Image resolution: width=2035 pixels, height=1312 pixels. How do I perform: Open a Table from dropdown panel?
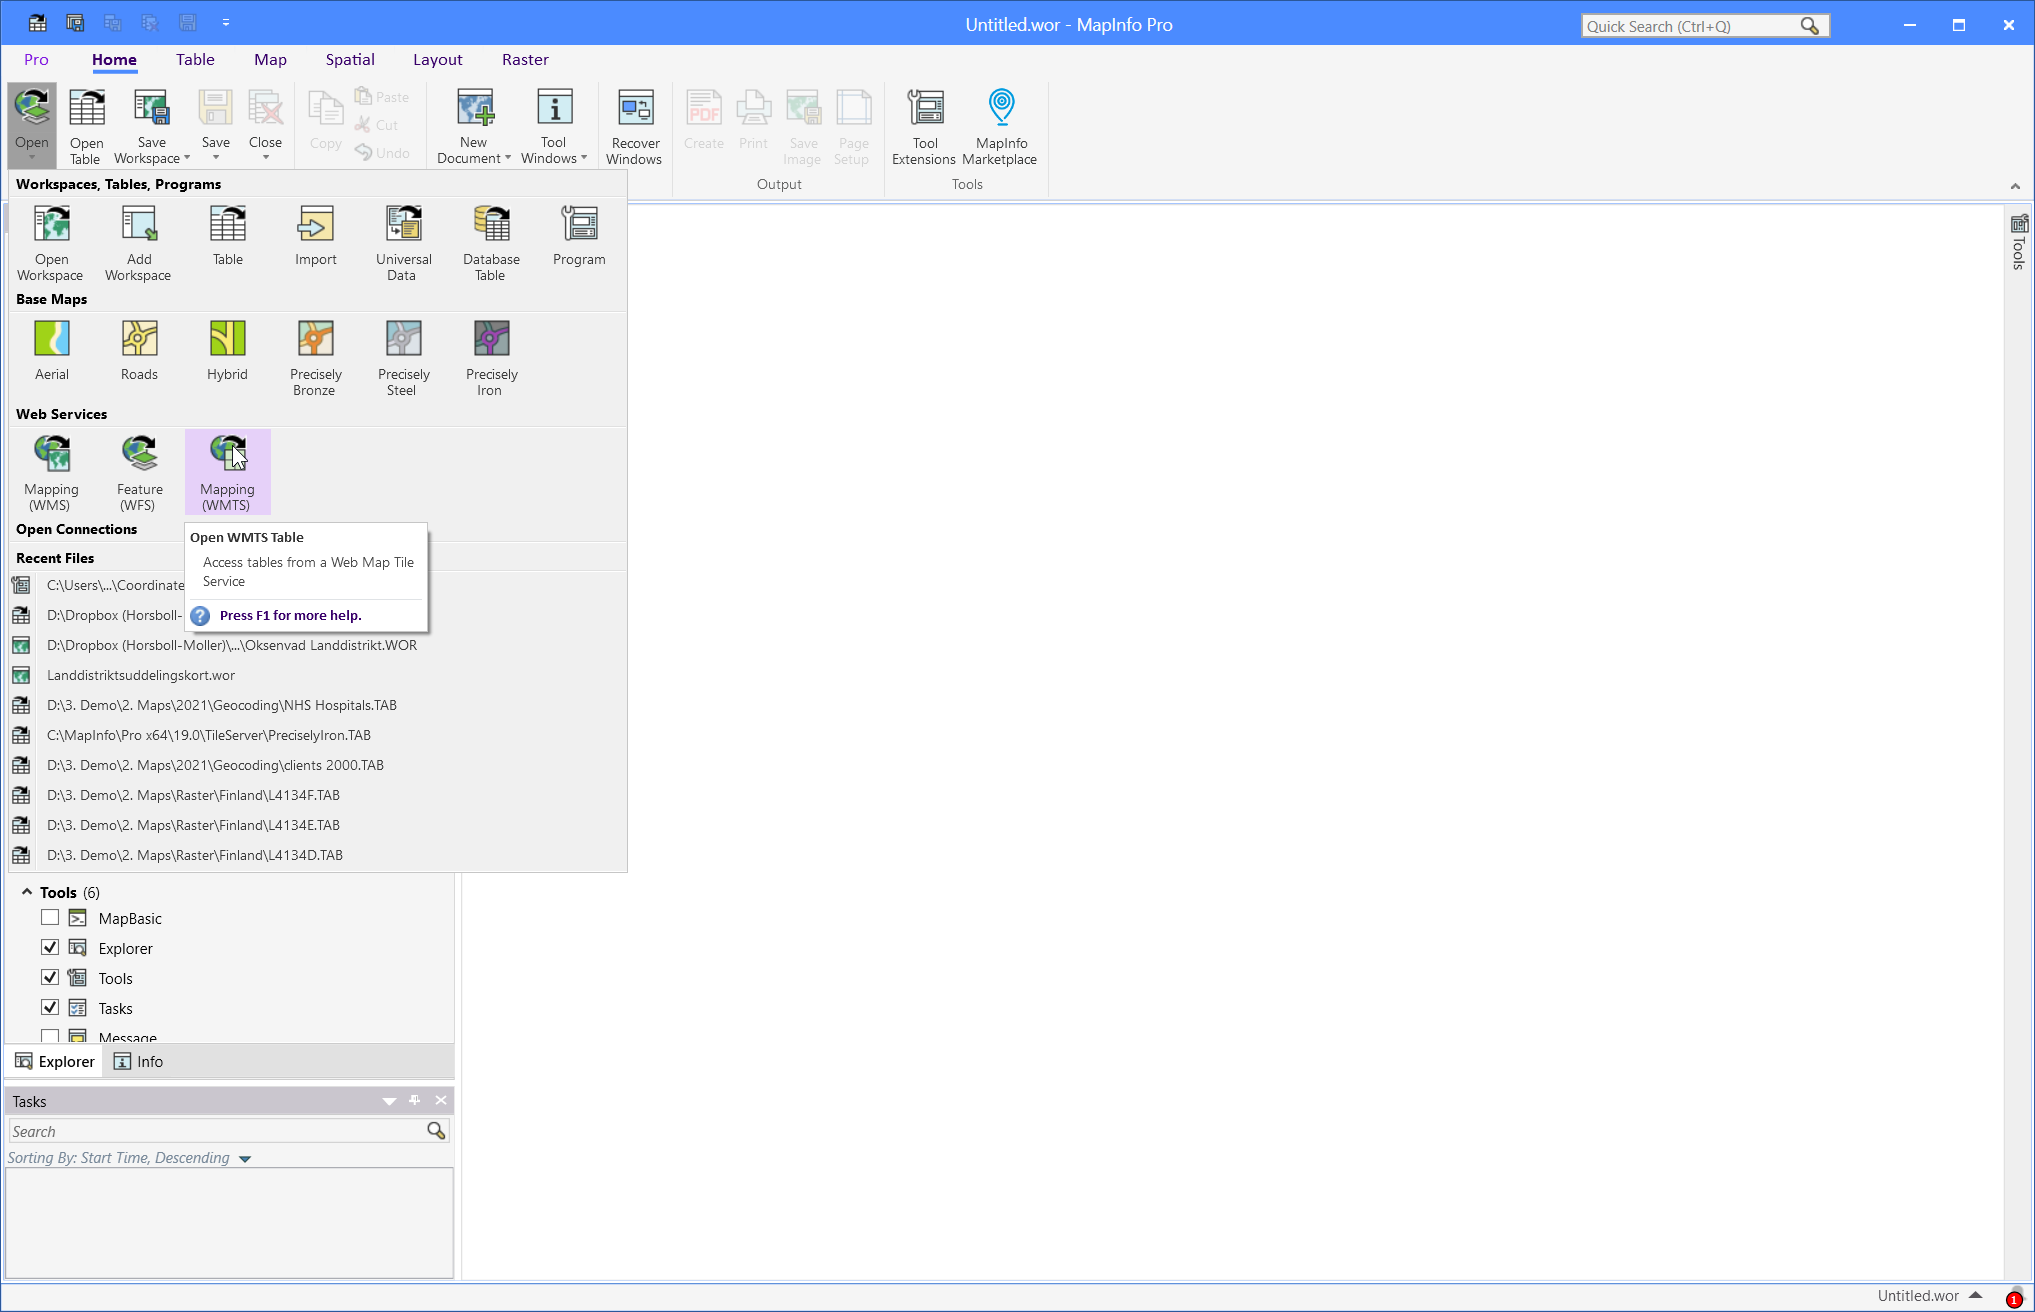(227, 236)
